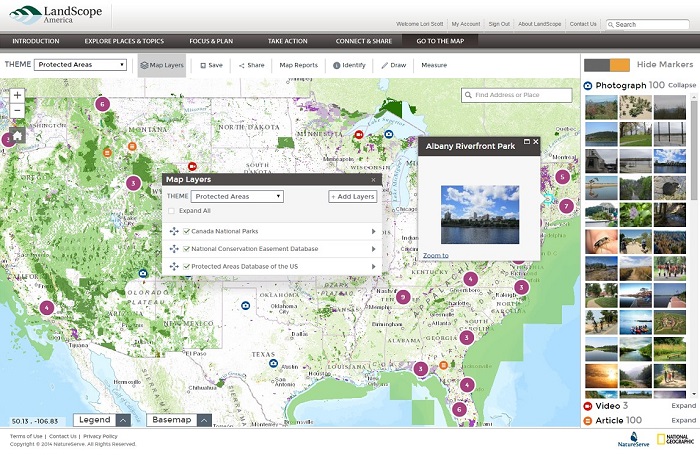This screenshot has width=700, height=456.
Task: Expand the Video section
Action: [683, 406]
